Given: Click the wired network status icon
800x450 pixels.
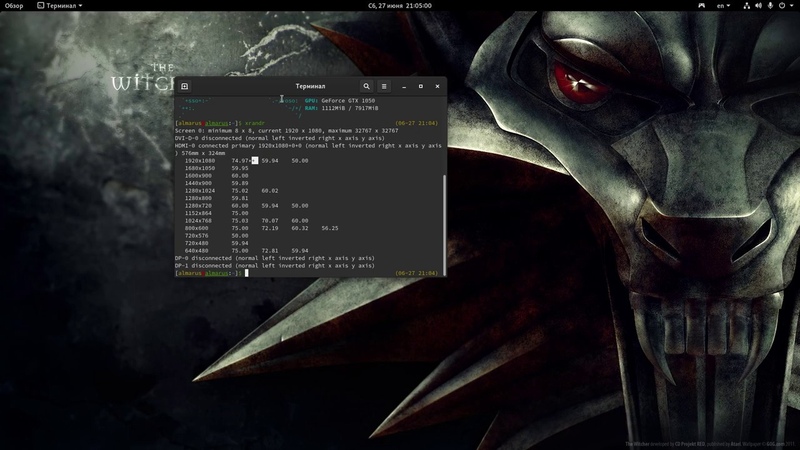Looking at the screenshot, I should (x=746, y=6).
